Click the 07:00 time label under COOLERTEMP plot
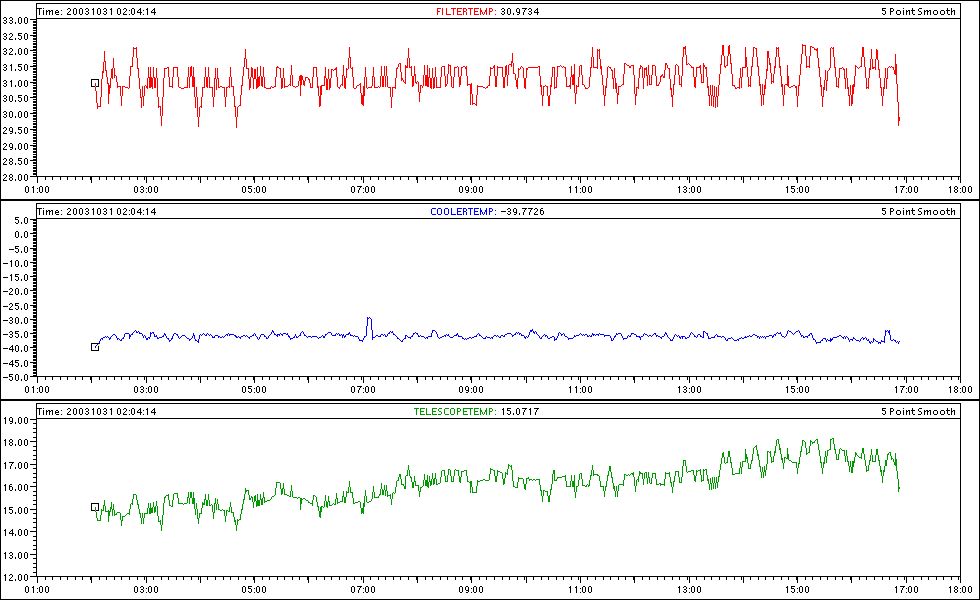980x600 pixels. [x=362, y=389]
